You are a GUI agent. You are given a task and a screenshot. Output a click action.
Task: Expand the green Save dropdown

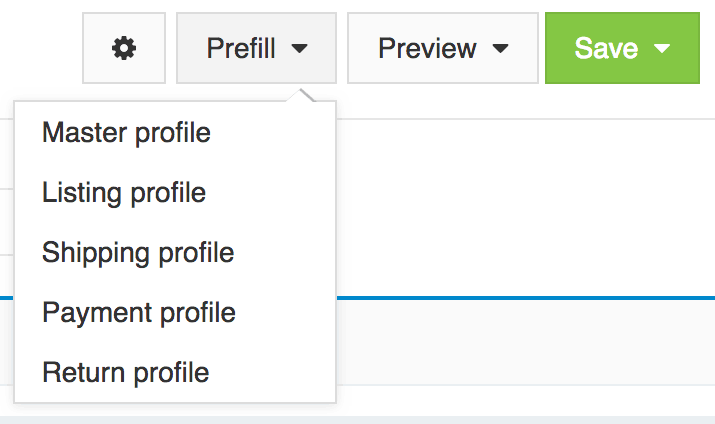(x=621, y=48)
